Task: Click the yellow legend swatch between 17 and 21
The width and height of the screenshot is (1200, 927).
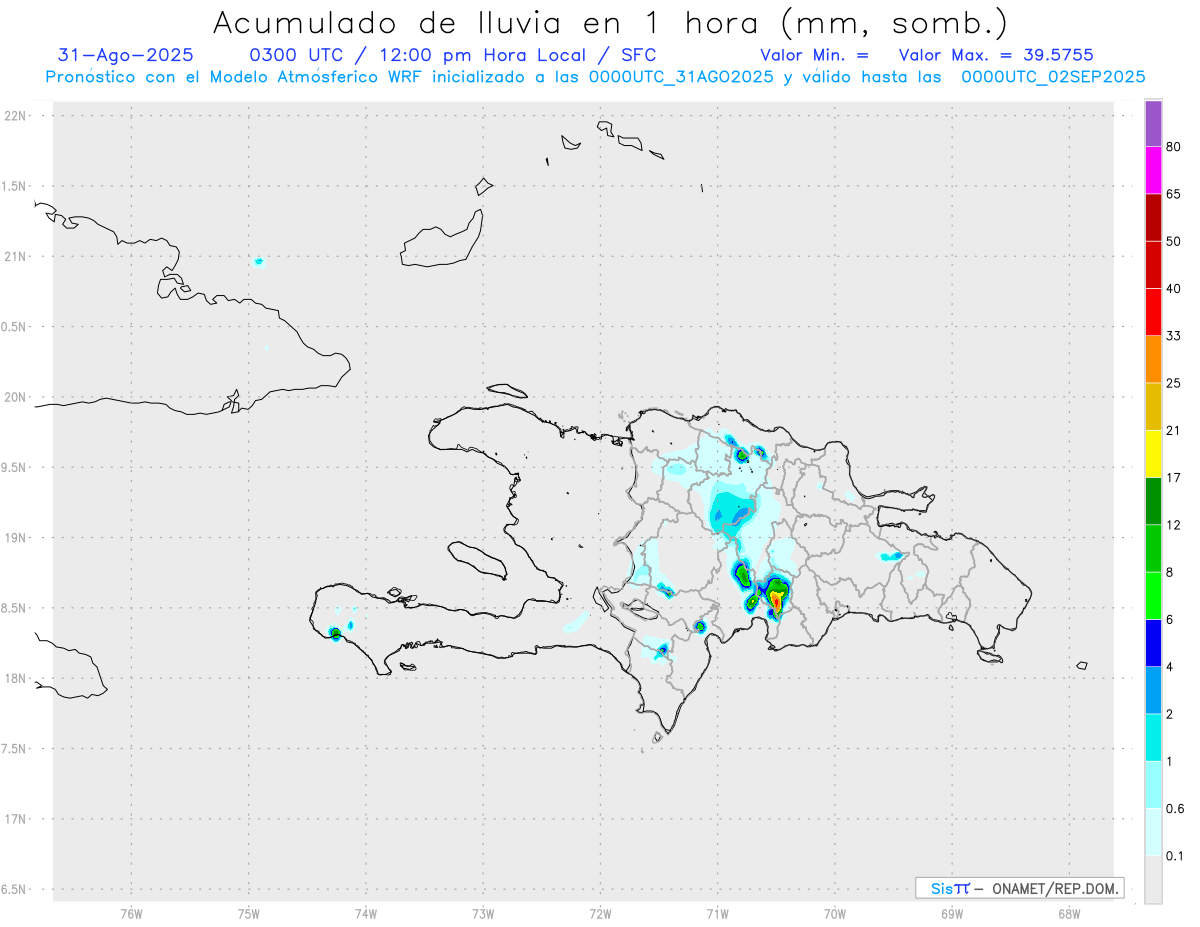Action: pos(1153,454)
